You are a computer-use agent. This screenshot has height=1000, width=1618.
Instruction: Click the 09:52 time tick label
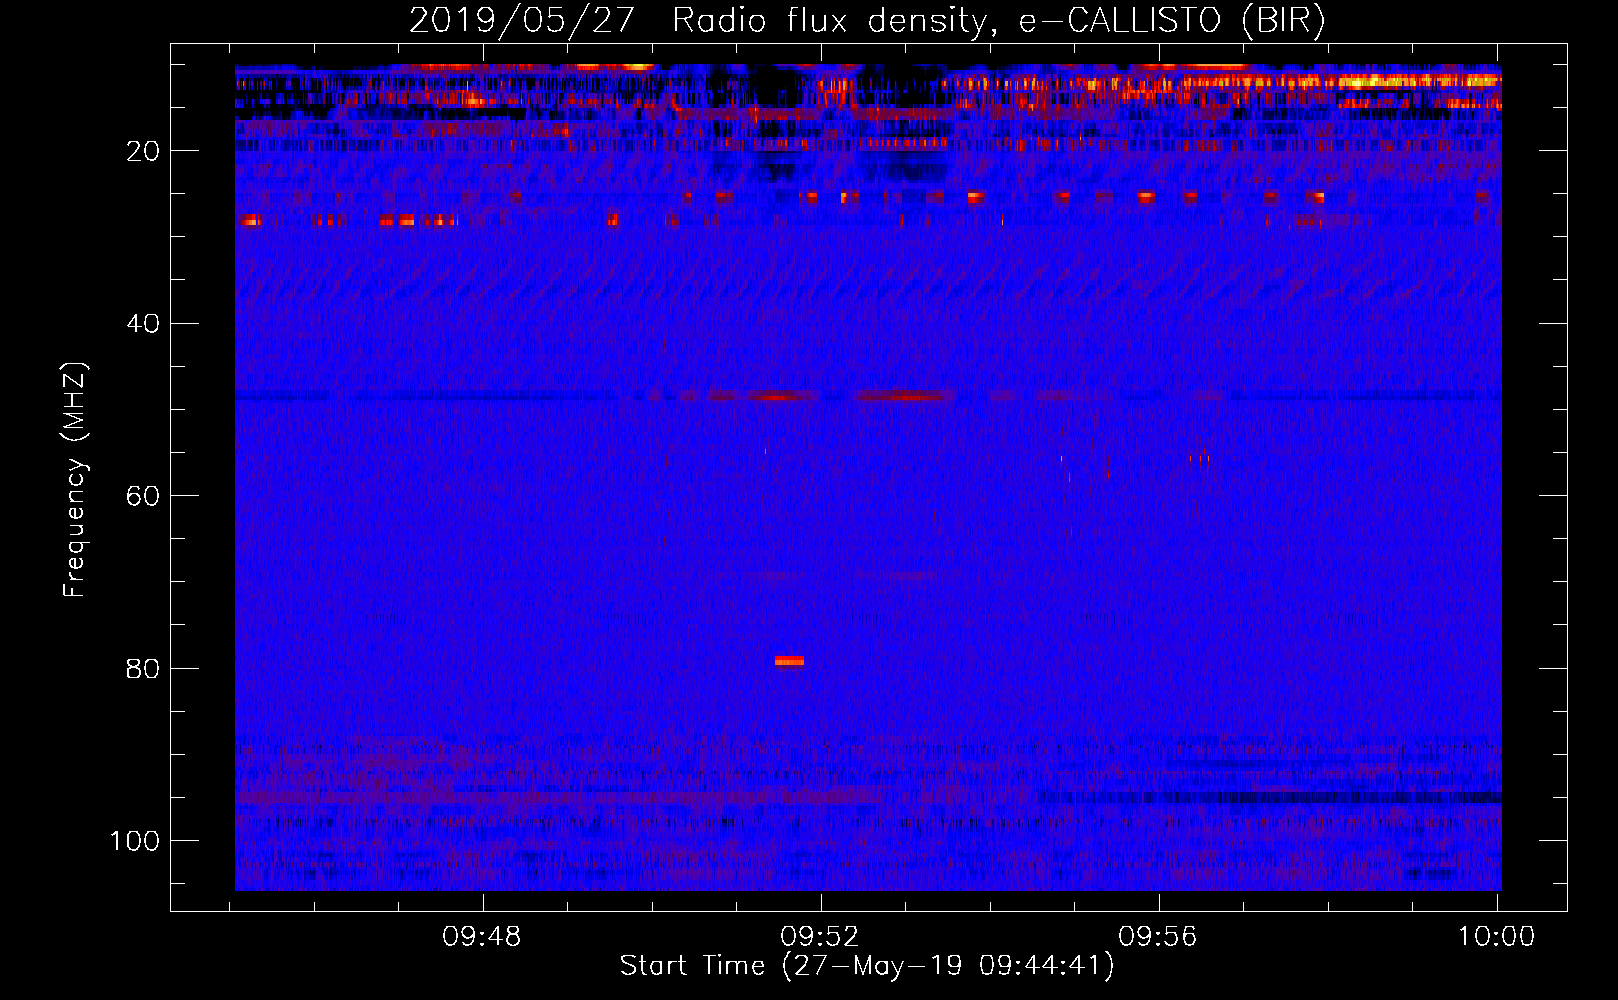(x=820, y=937)
